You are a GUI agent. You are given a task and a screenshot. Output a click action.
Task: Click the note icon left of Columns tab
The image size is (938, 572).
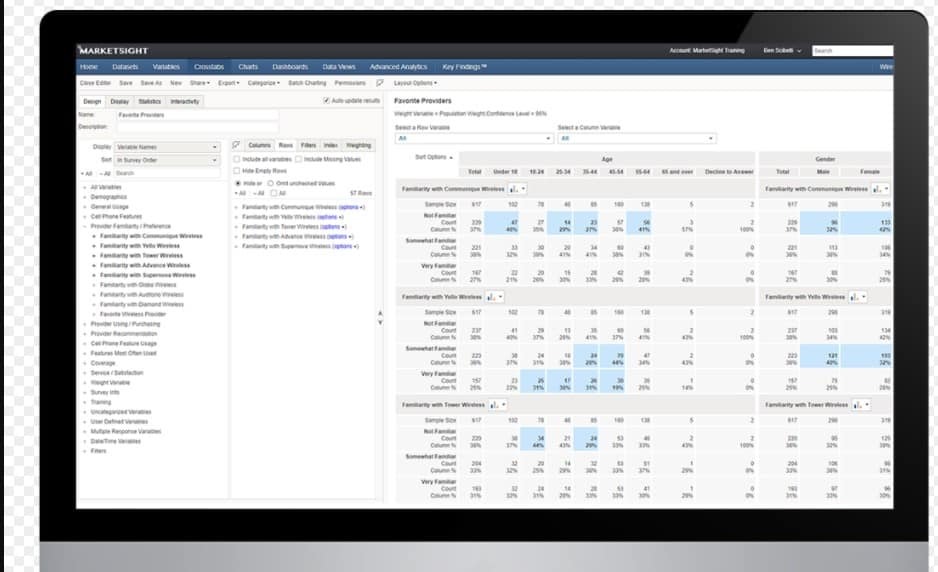point(236,145)
